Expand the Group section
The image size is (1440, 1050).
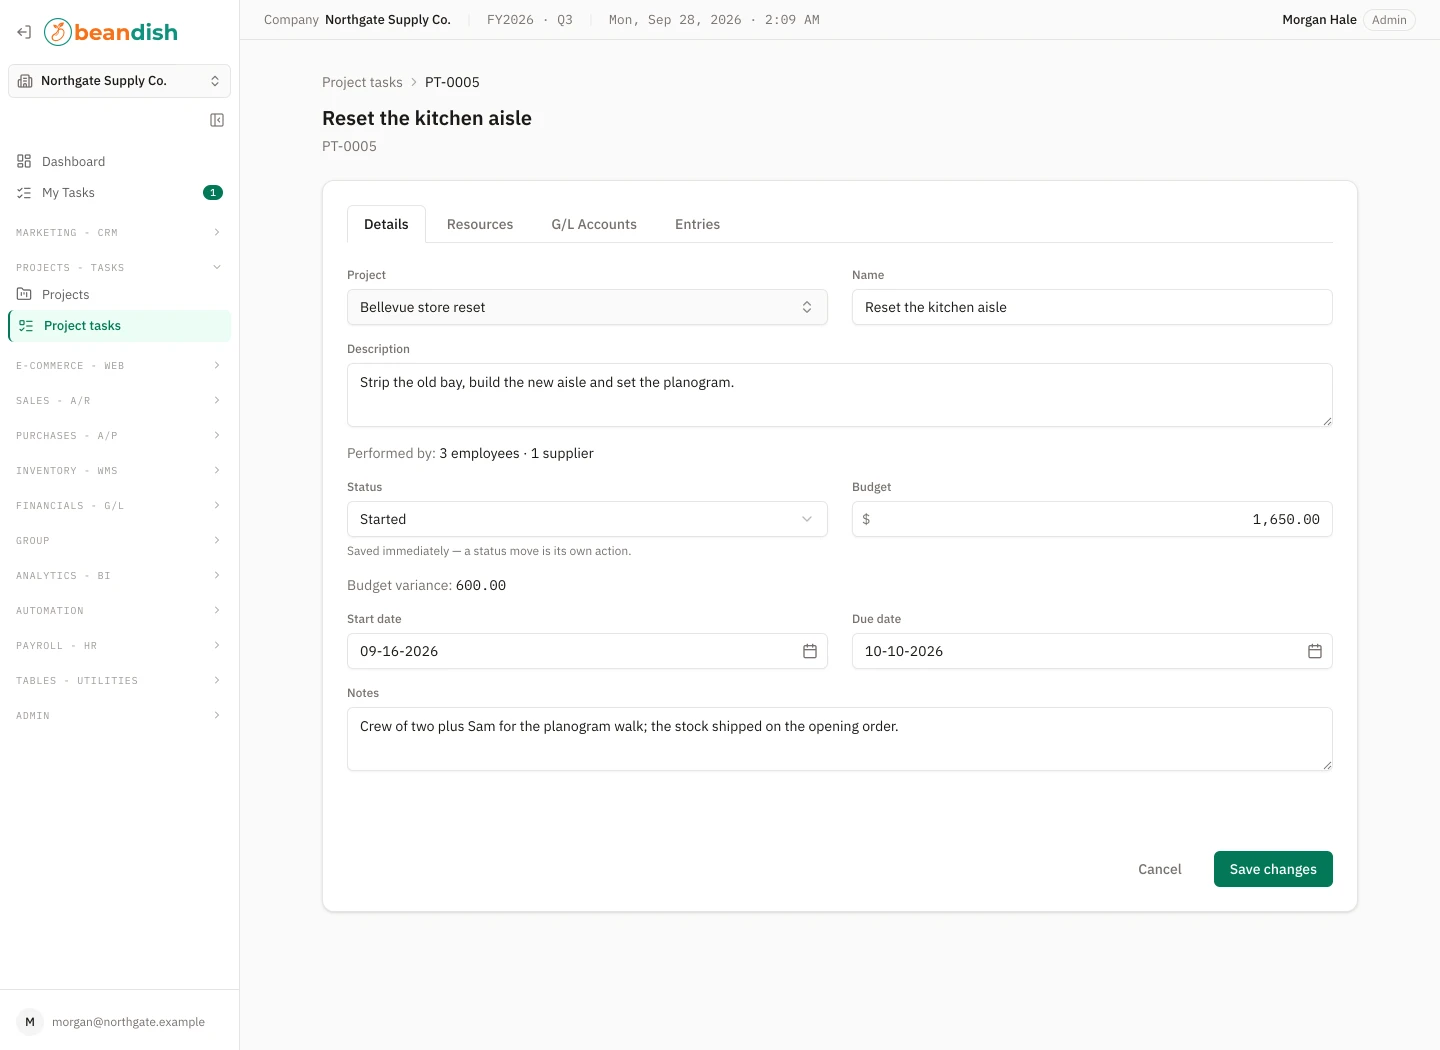[x=119, y=541]
